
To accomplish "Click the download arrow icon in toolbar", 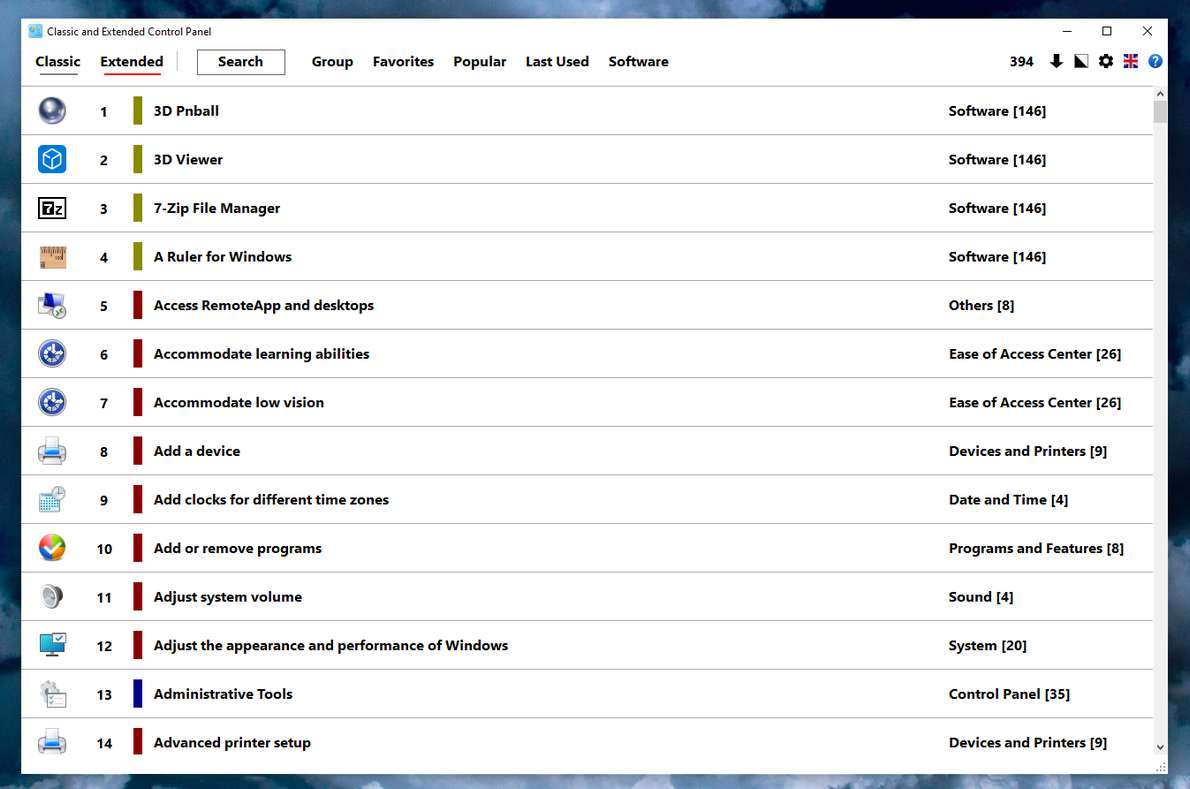I will click(1056, 61).
